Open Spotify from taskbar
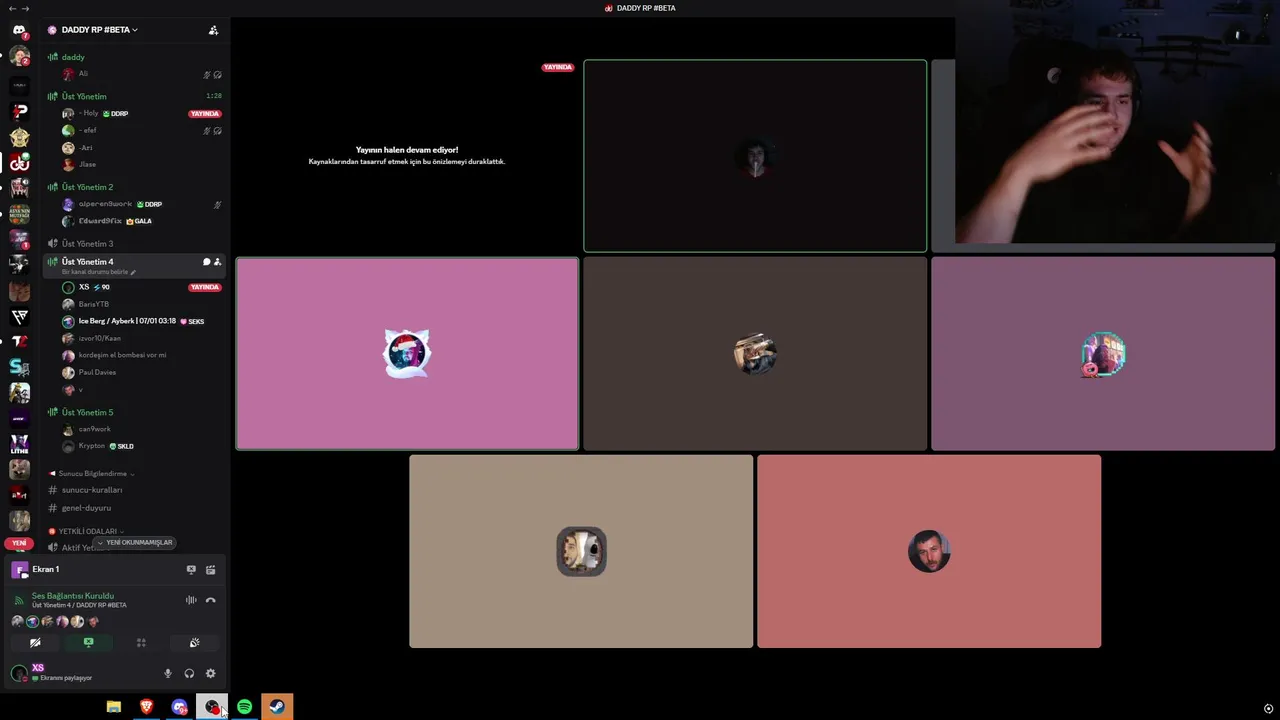The width and height of the screenshot is (1280, 720). [244, 707]
